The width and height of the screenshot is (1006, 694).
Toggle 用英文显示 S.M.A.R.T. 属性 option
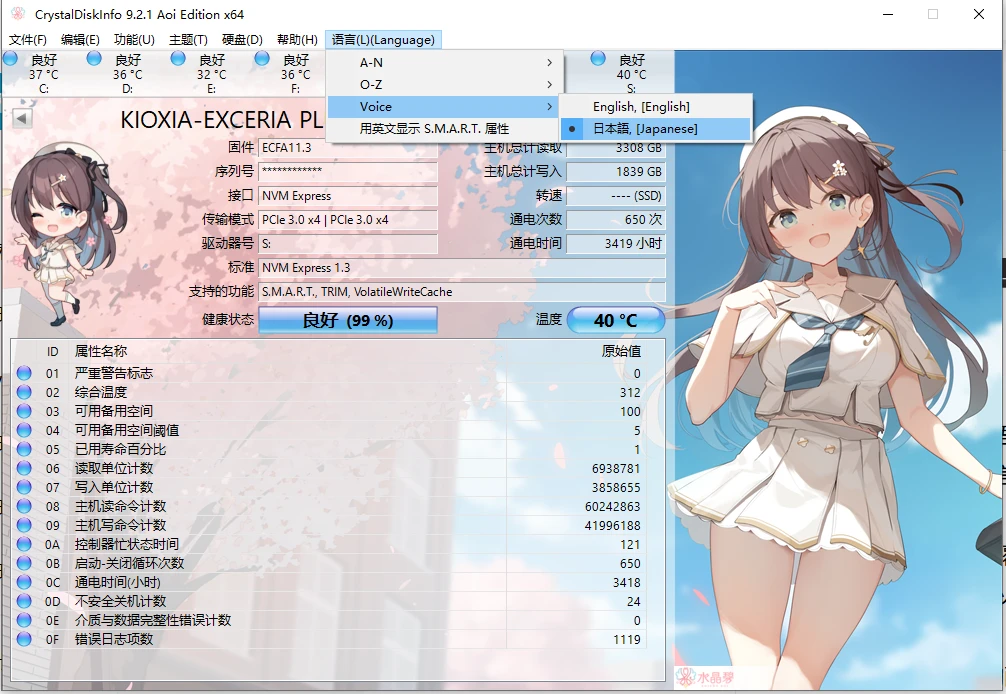(444, 129)
